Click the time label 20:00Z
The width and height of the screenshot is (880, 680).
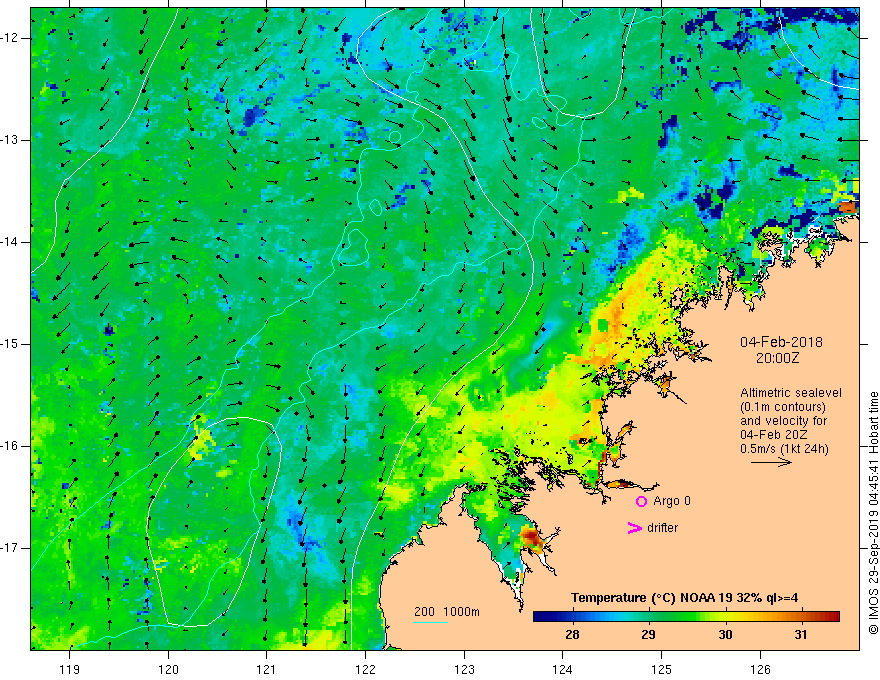point(777,358)
